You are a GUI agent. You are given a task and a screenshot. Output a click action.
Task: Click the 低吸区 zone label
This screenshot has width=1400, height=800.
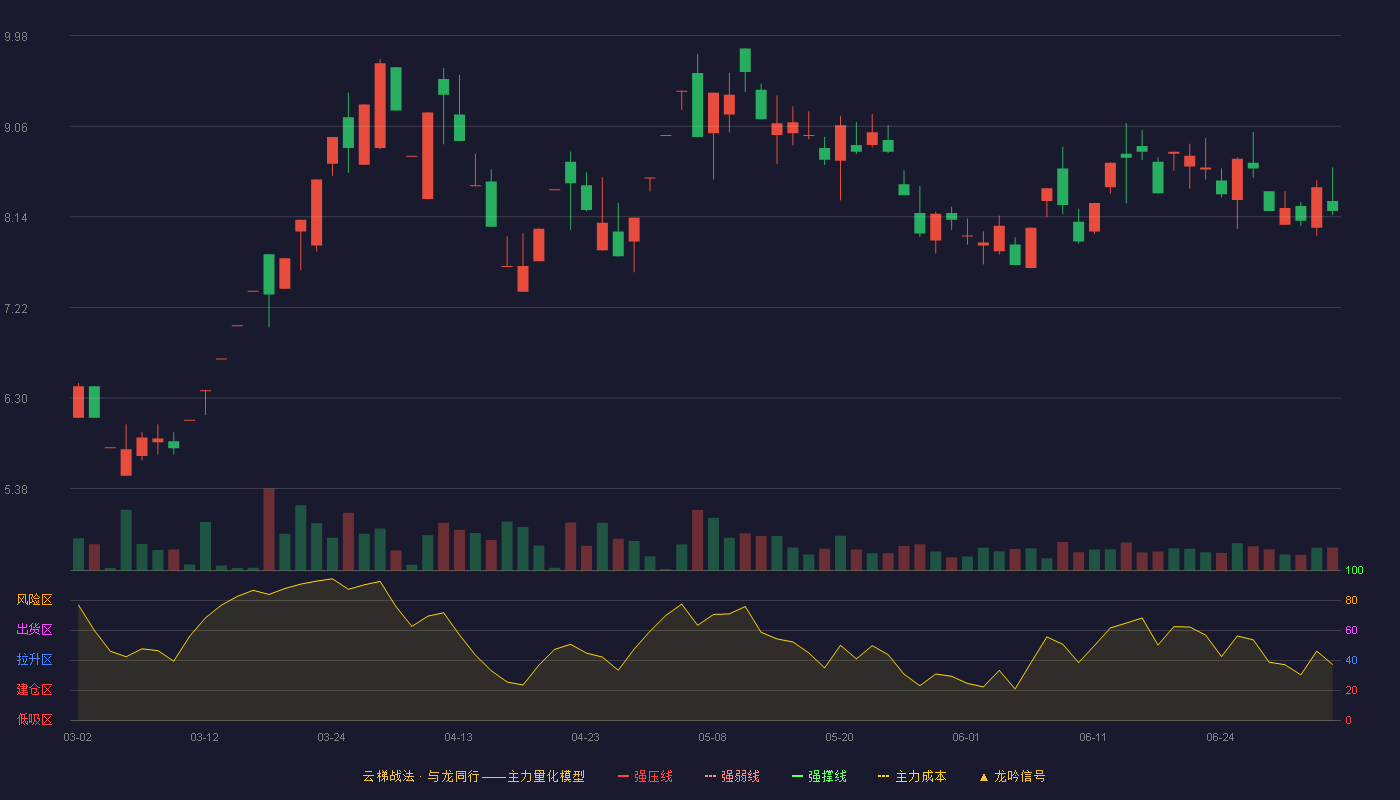pyautogui.click(x=34, y=719)
